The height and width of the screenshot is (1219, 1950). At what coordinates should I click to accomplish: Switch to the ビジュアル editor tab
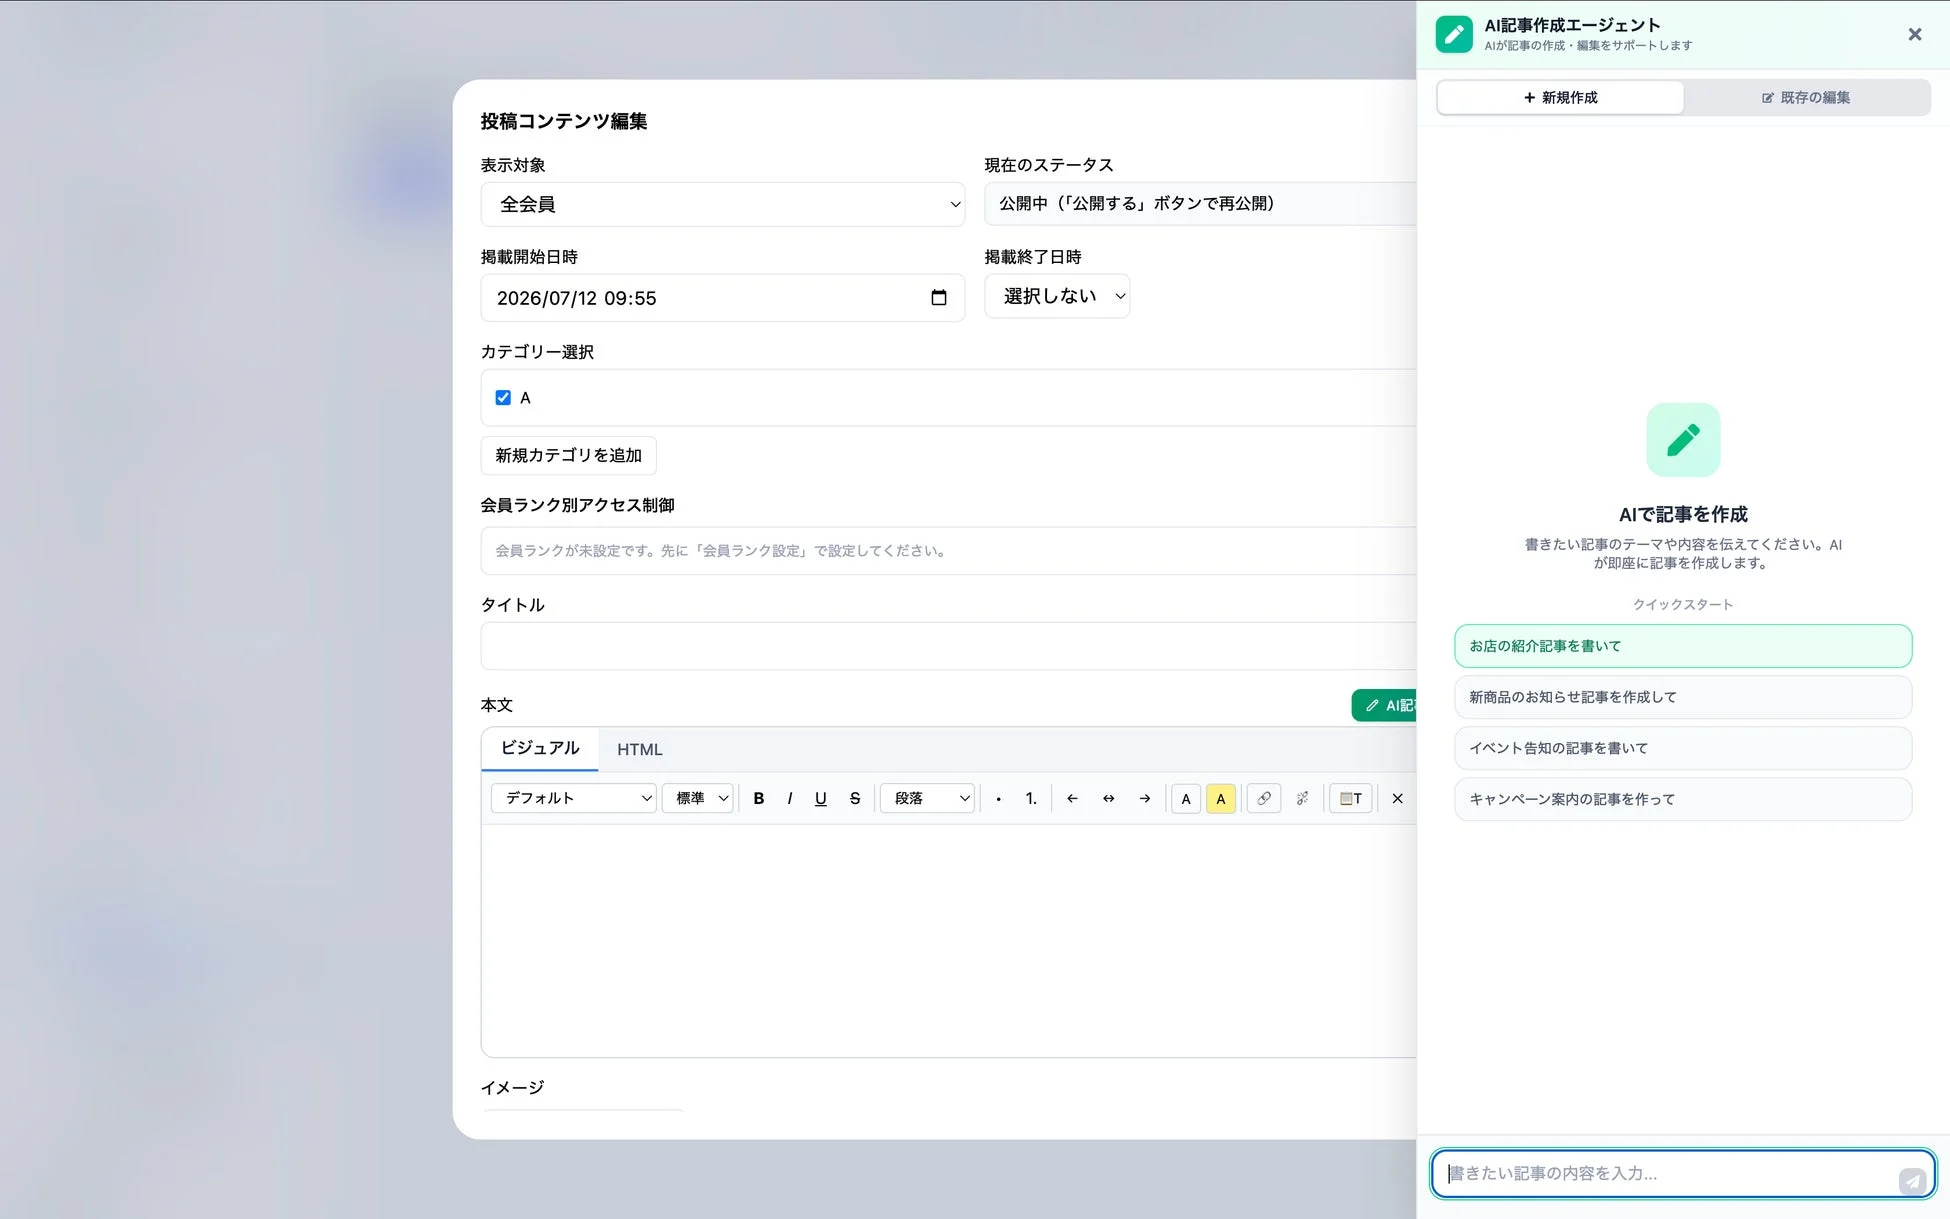pyautogui.click(x=540, y=749)
